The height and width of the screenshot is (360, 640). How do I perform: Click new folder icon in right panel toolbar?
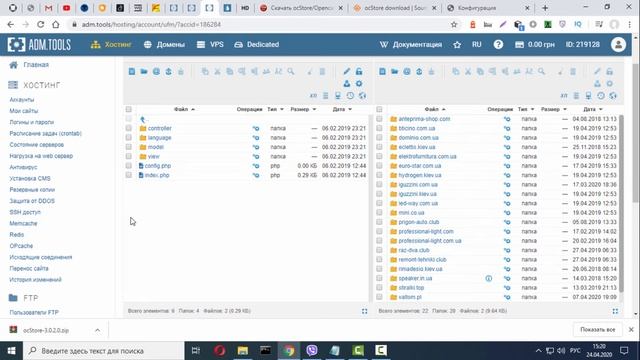click(395, 71)
